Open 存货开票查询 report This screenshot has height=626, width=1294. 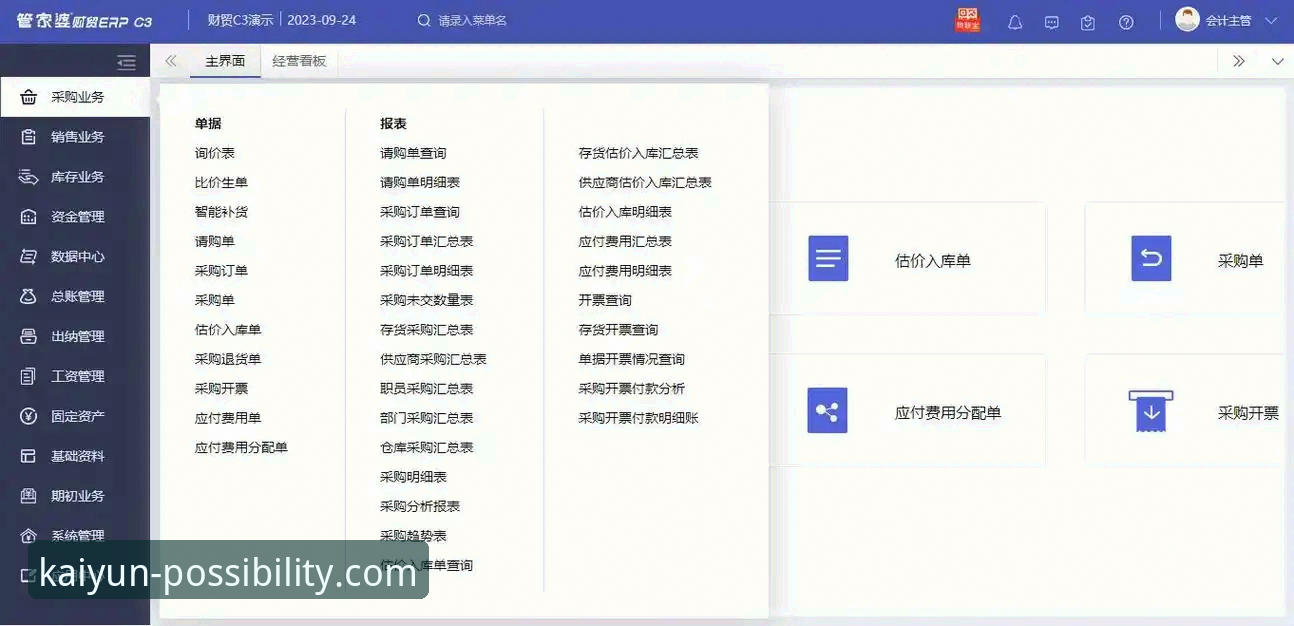click(618, 329)
